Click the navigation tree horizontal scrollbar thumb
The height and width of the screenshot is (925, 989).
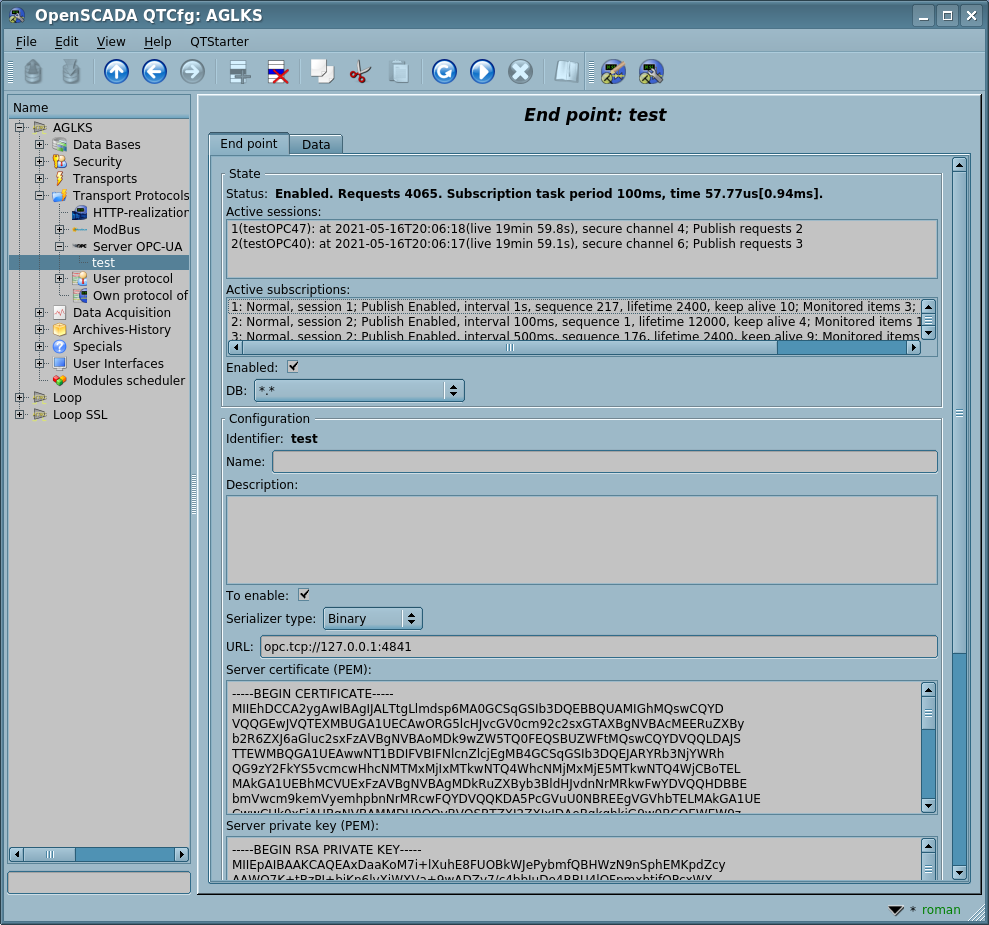(50, 854)
